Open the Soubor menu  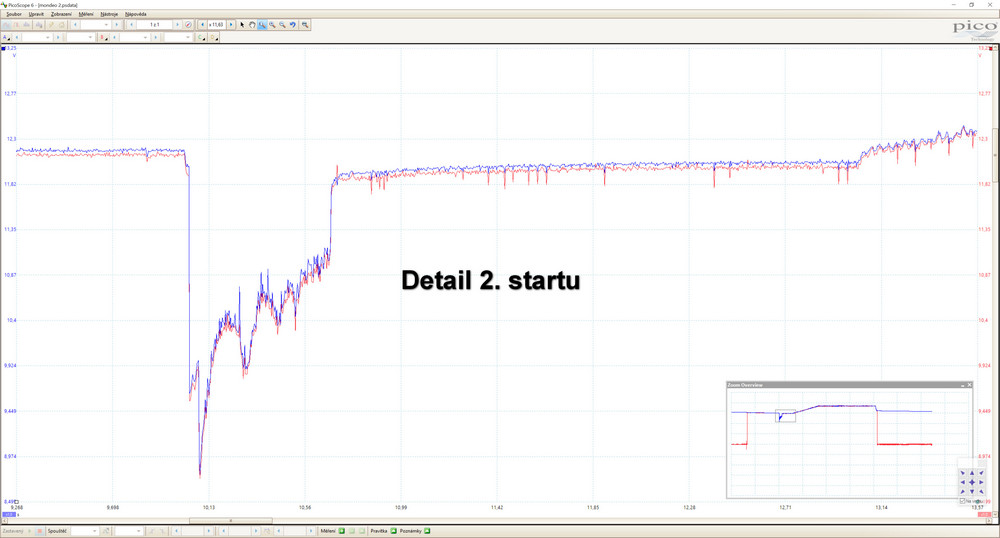[14, 14]
